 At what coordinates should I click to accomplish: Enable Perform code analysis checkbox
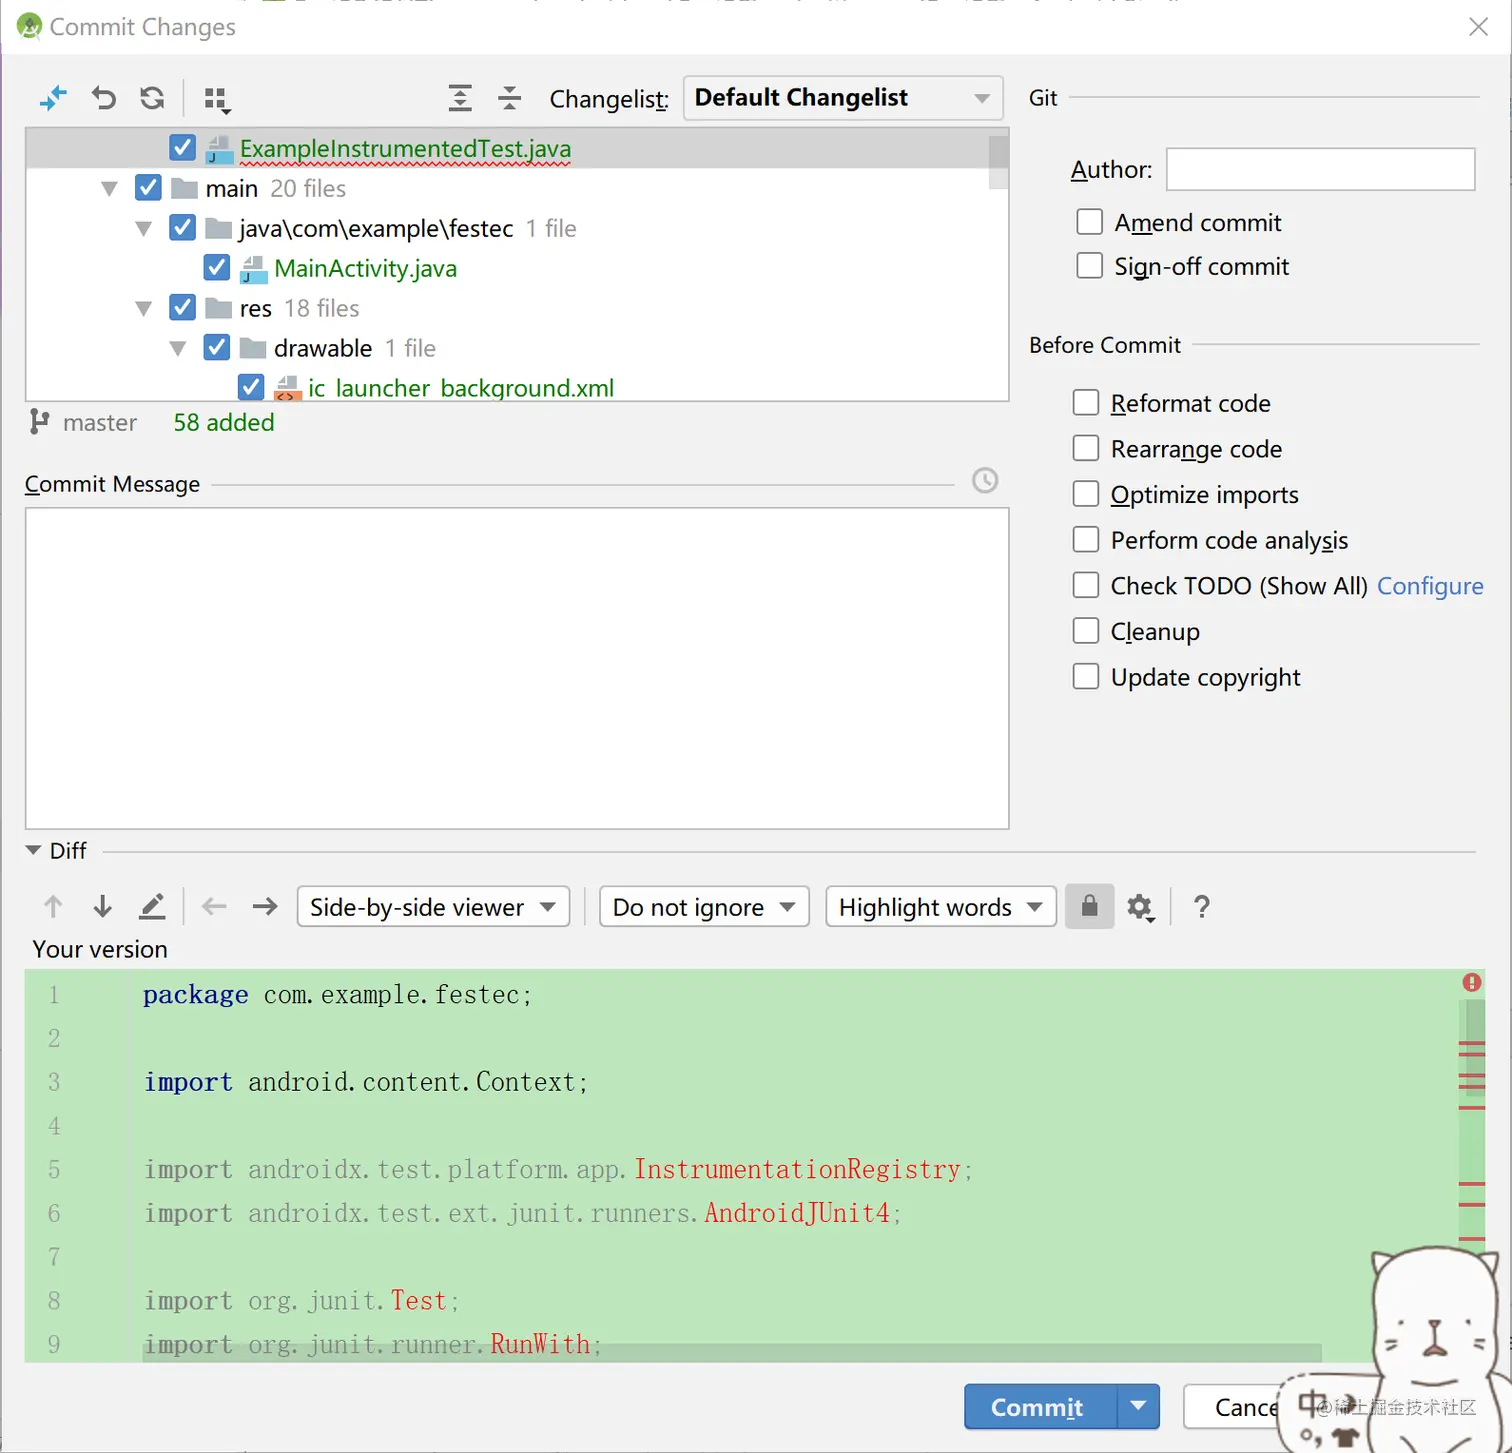tap(1086, 540)
